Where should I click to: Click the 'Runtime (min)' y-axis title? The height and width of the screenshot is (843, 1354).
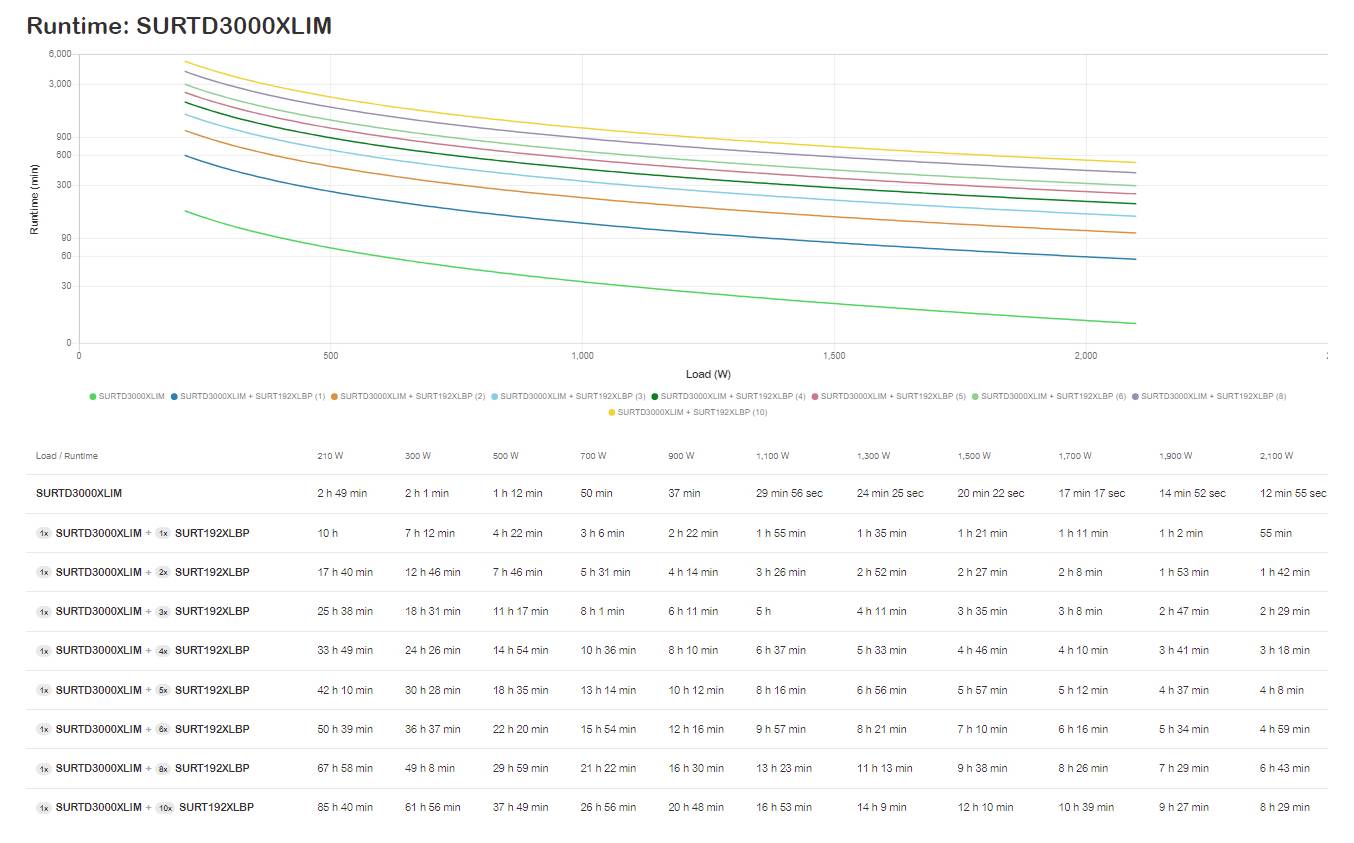tap(34, 199)
